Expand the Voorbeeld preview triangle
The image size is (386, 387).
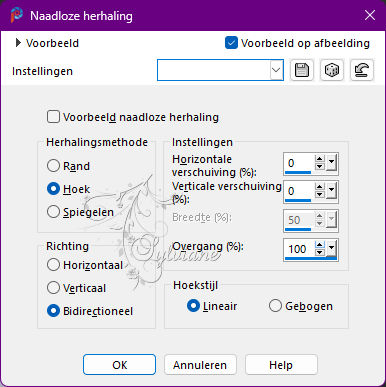tap(18, 43)
